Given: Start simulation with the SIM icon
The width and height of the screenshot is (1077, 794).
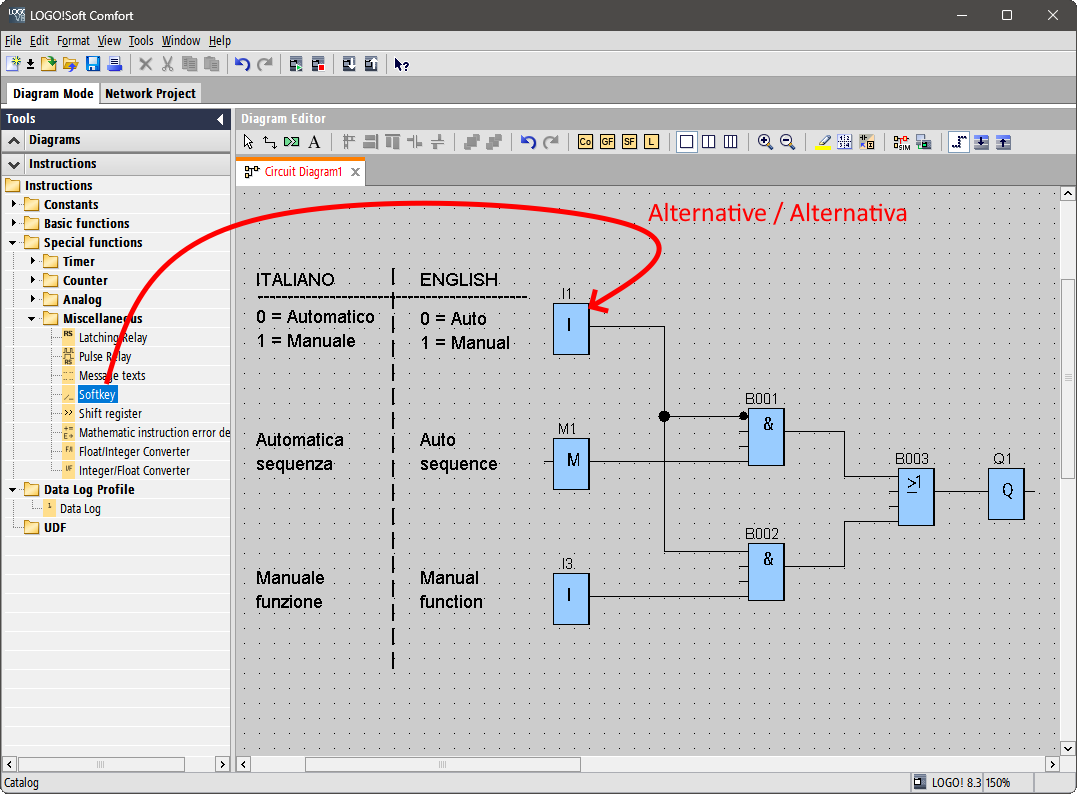Looking at the screenshot, I should pos(902,142).
